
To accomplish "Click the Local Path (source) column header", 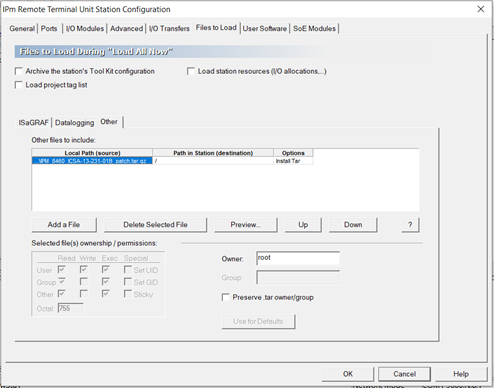I will click(92, 153).
